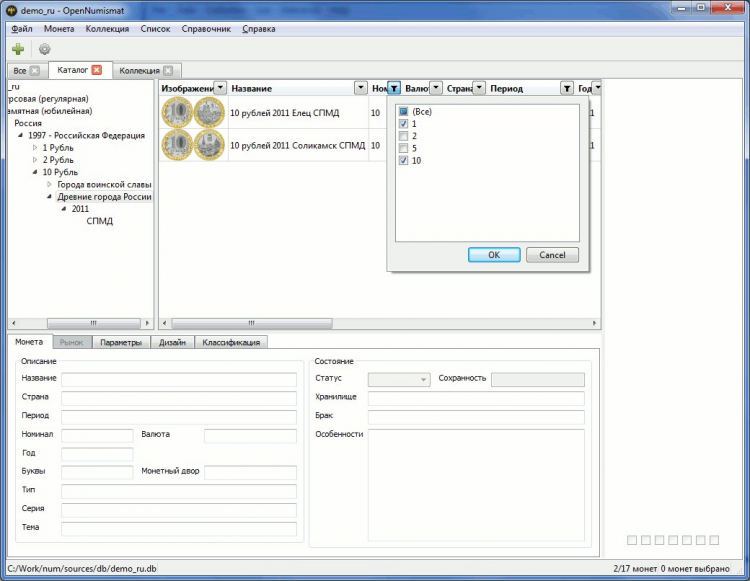Viewport: 750px width, 581px height.
Task: Close the Все tab using its X
Action: click(34, 70)
